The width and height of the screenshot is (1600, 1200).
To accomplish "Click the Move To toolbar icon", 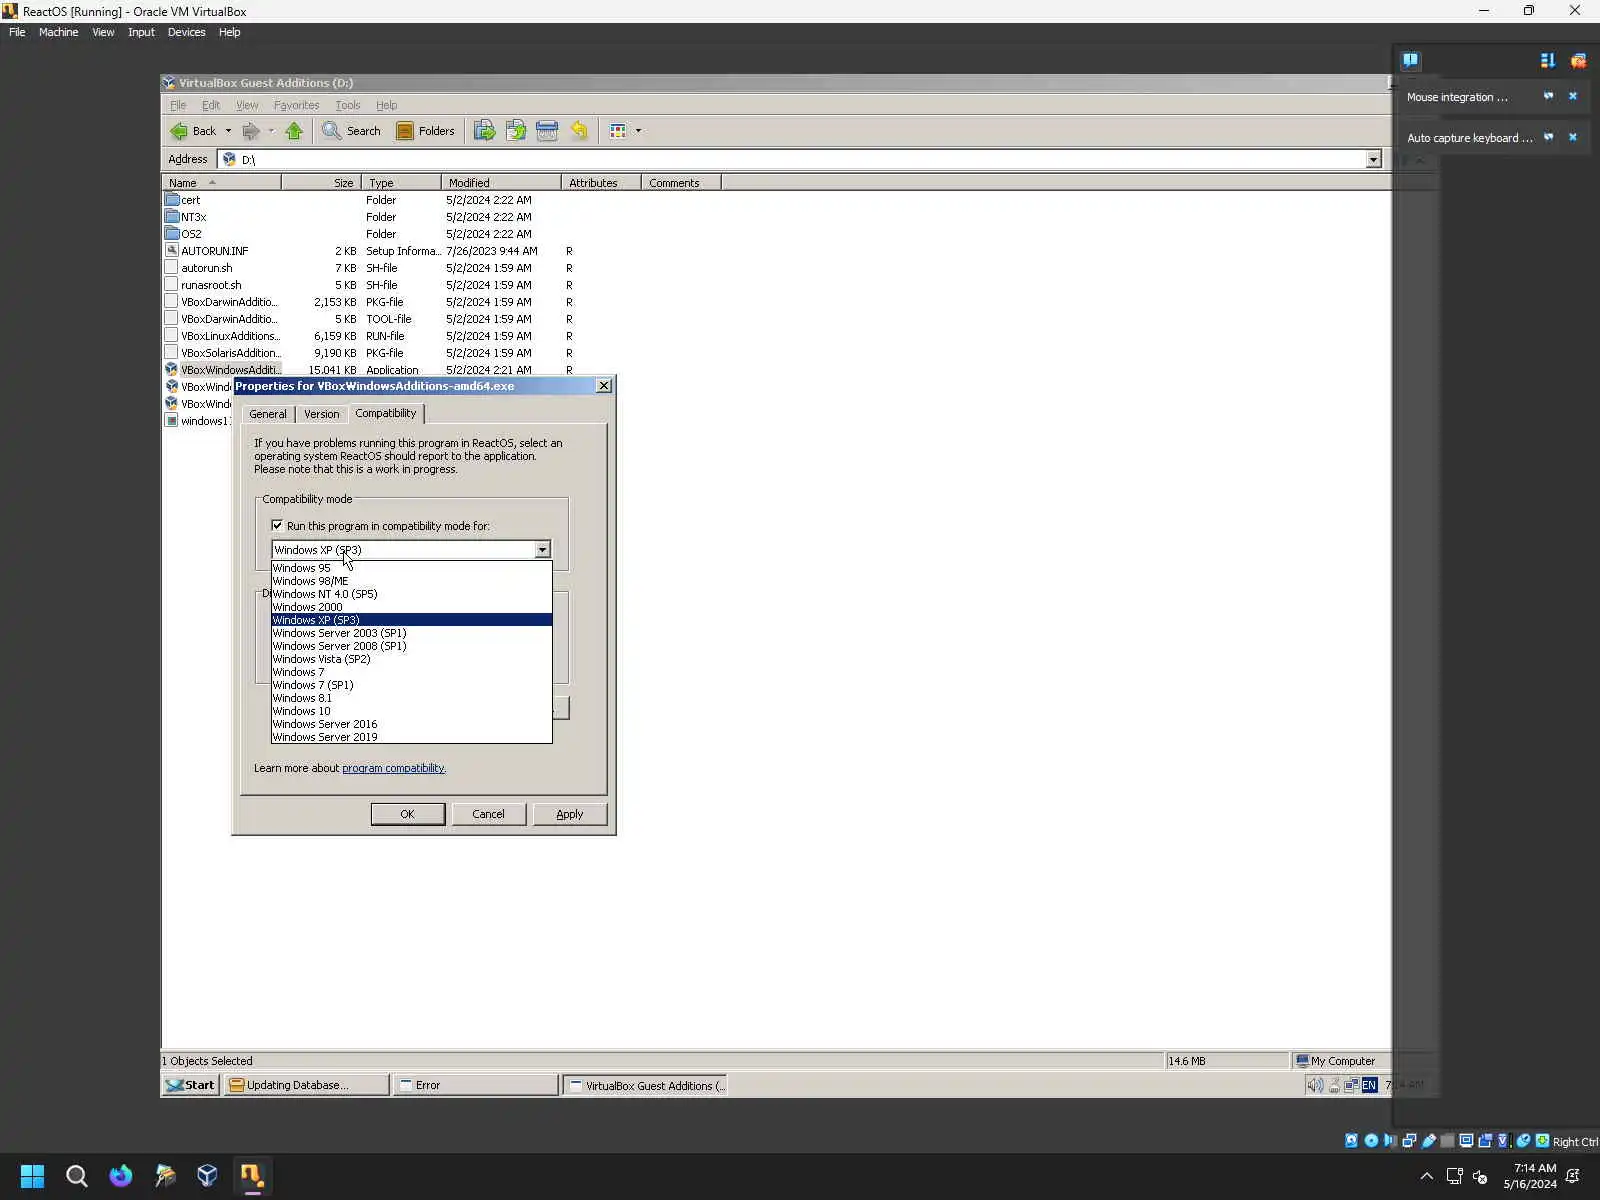I will 484,131.
